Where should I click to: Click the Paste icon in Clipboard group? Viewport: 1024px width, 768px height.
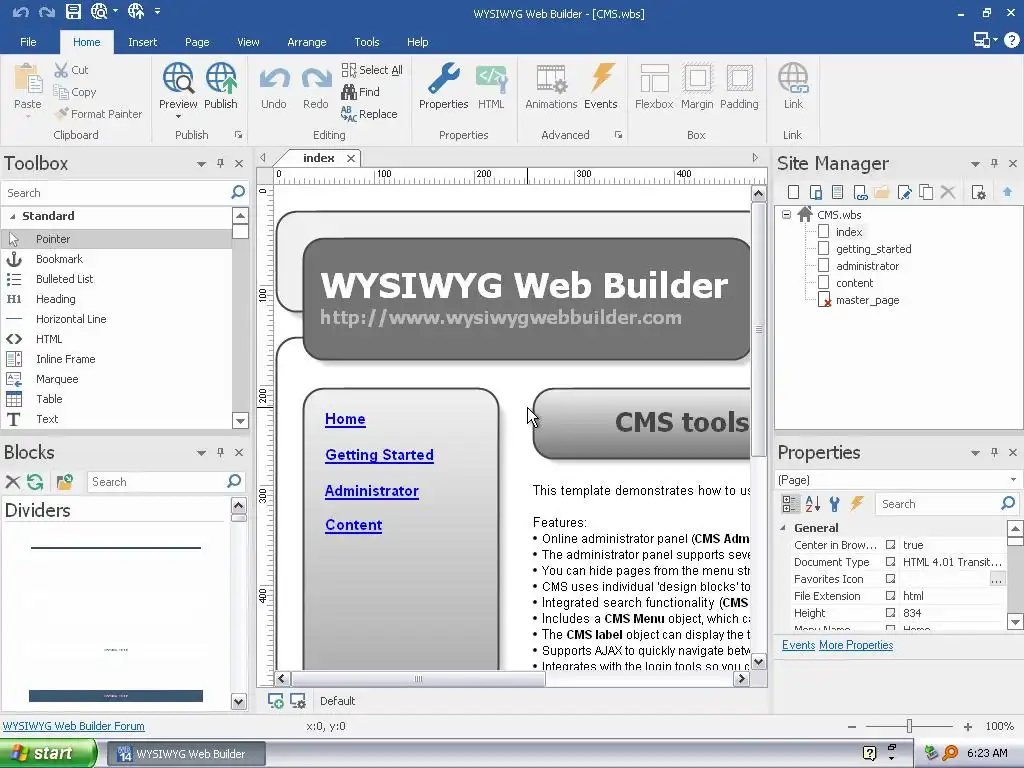pyautogui.click(x=27, y=78)
